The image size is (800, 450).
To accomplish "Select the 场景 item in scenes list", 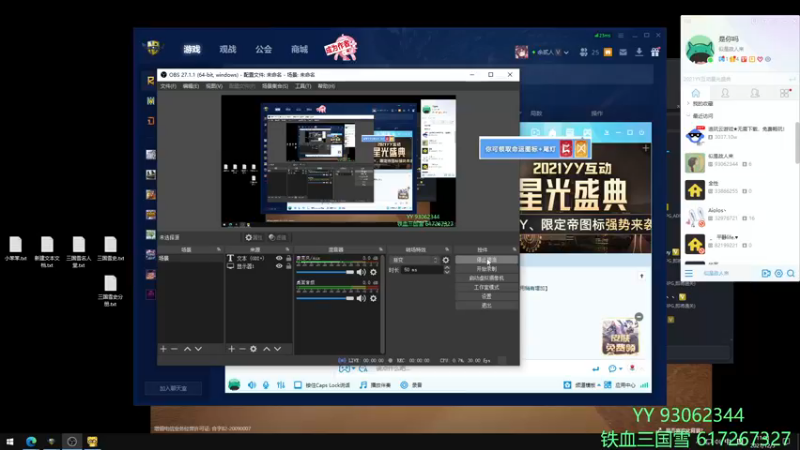I will pos(190,258).
